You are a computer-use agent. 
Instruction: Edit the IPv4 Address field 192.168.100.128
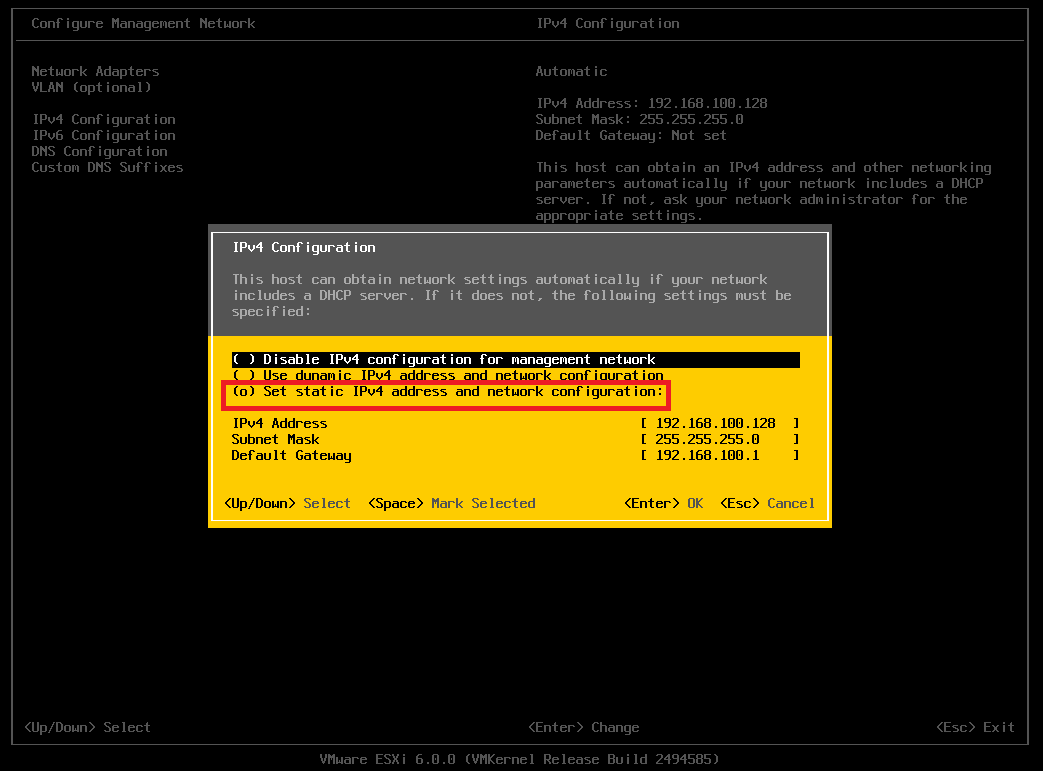(720, 423)
